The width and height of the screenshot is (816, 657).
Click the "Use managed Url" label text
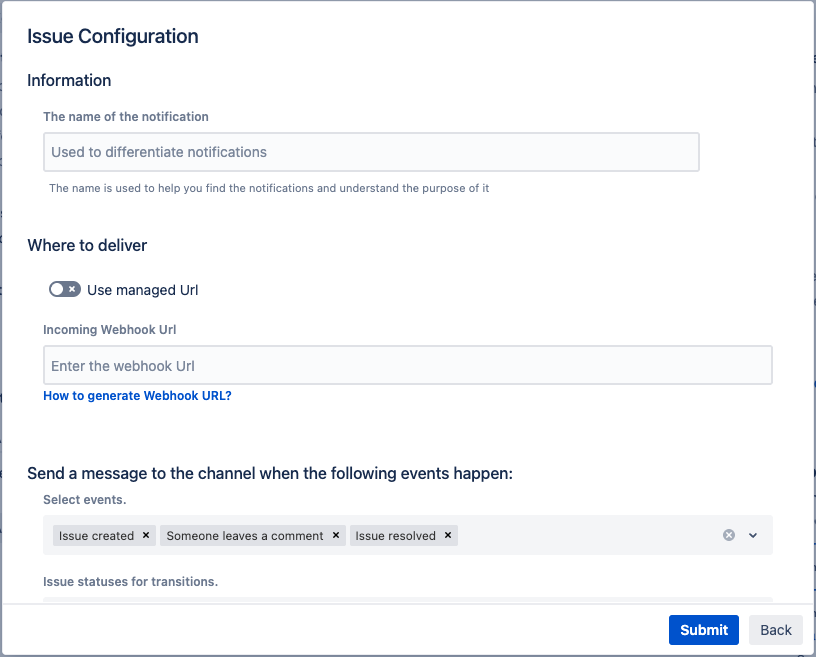(x=143, y=290)
